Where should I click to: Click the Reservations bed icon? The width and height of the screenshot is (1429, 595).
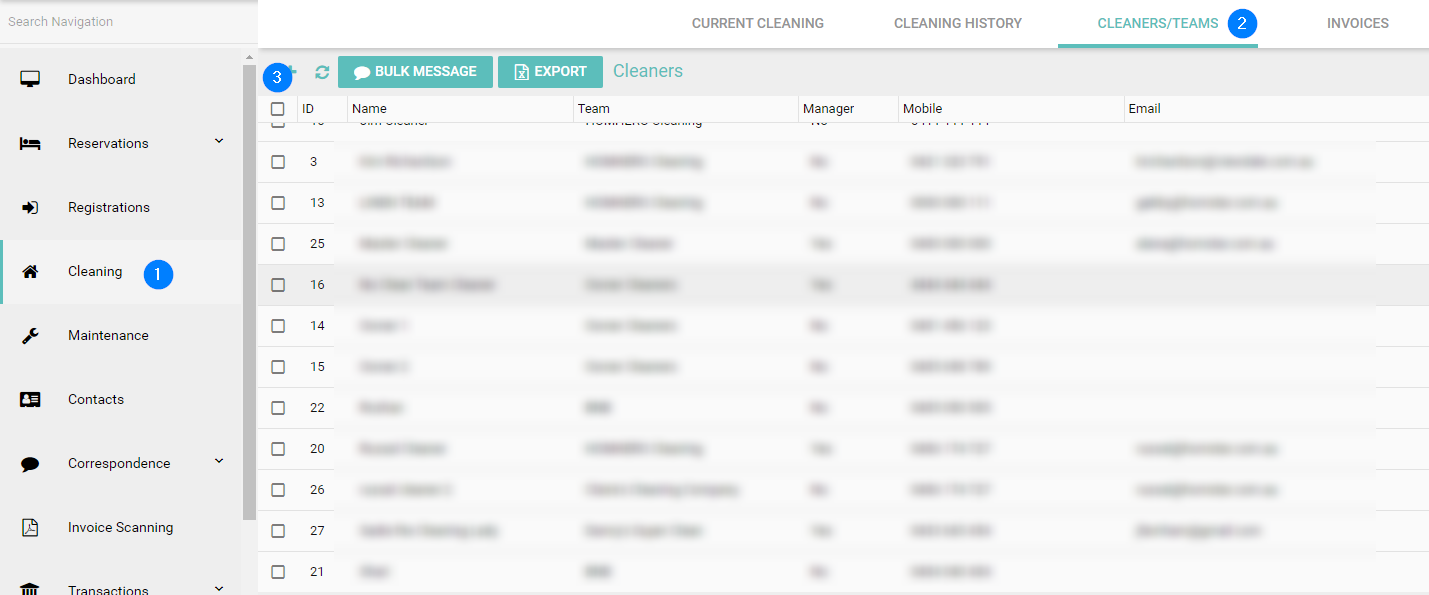tap(30, 144)
